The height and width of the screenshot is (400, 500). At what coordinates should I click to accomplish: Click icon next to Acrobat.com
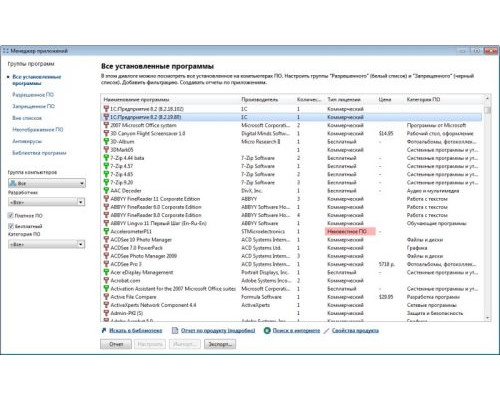[x=106, y=280]
